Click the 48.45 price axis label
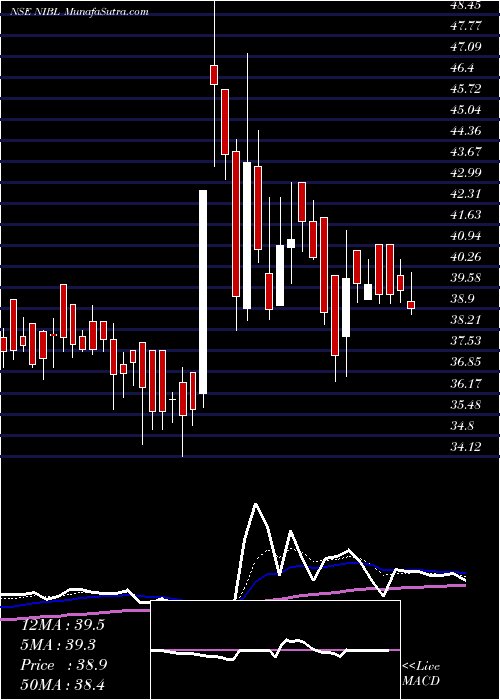The width and height of the screenshot is (500, 700). point(466,5)
